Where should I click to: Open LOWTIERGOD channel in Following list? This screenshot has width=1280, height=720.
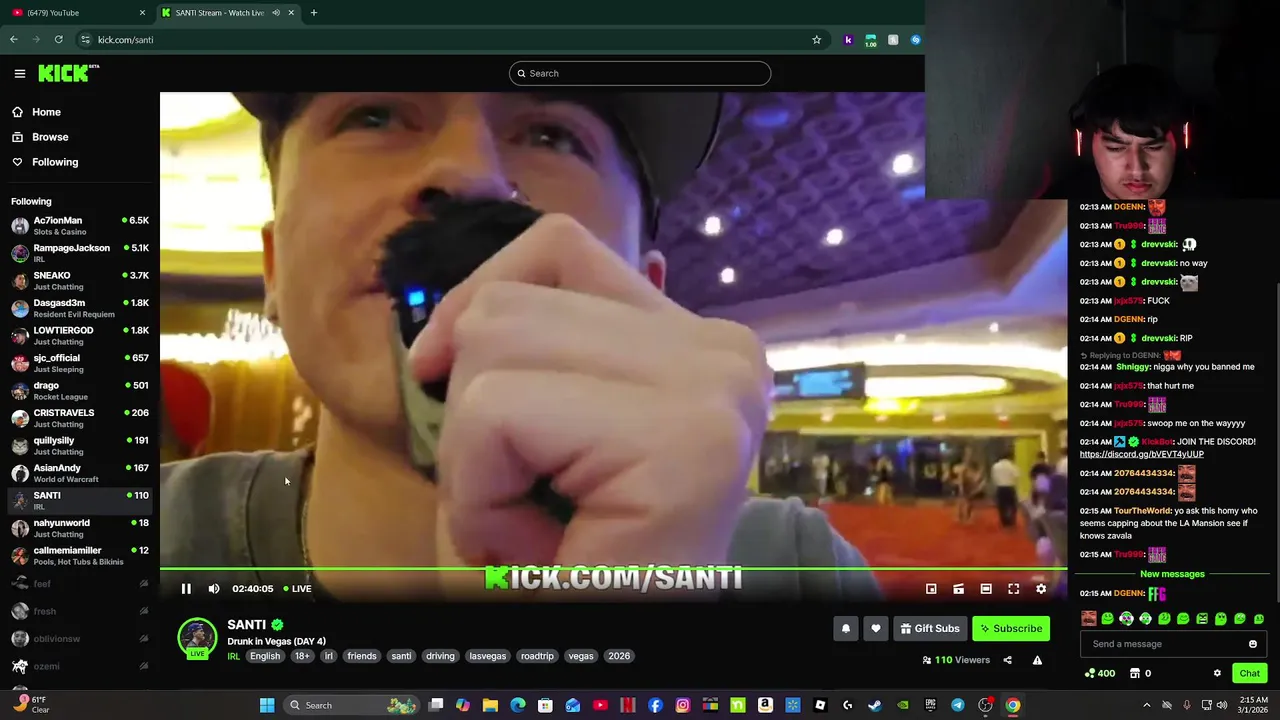pos(80,335)
